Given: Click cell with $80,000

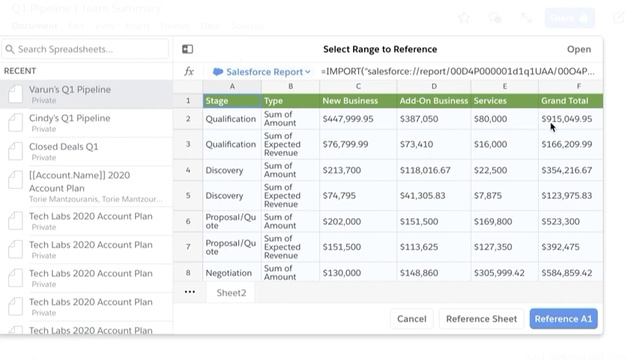Looking at the screenshot, I should pos(504,119).
